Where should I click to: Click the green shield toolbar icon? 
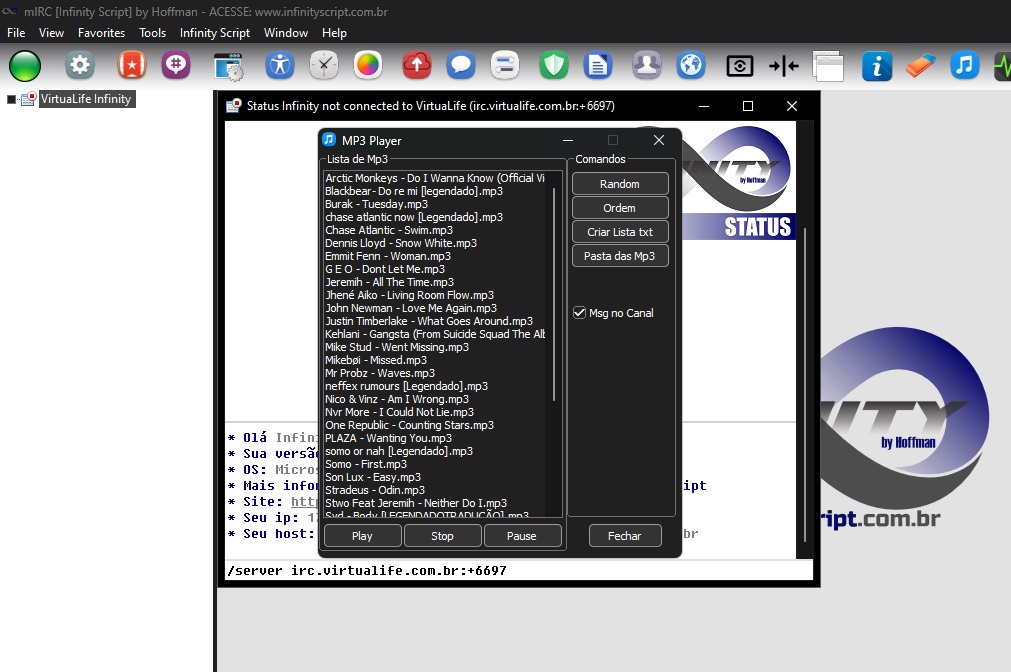coord(554,66)
